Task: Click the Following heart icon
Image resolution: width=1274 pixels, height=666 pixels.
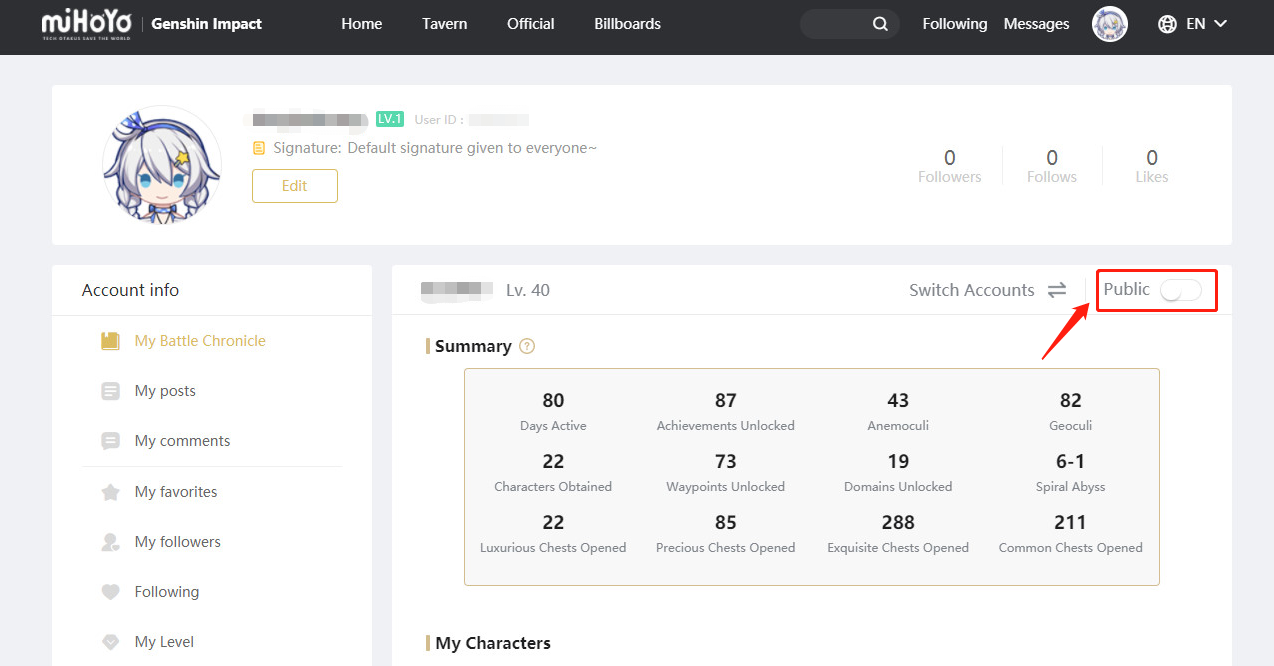Action: (111, 592)
